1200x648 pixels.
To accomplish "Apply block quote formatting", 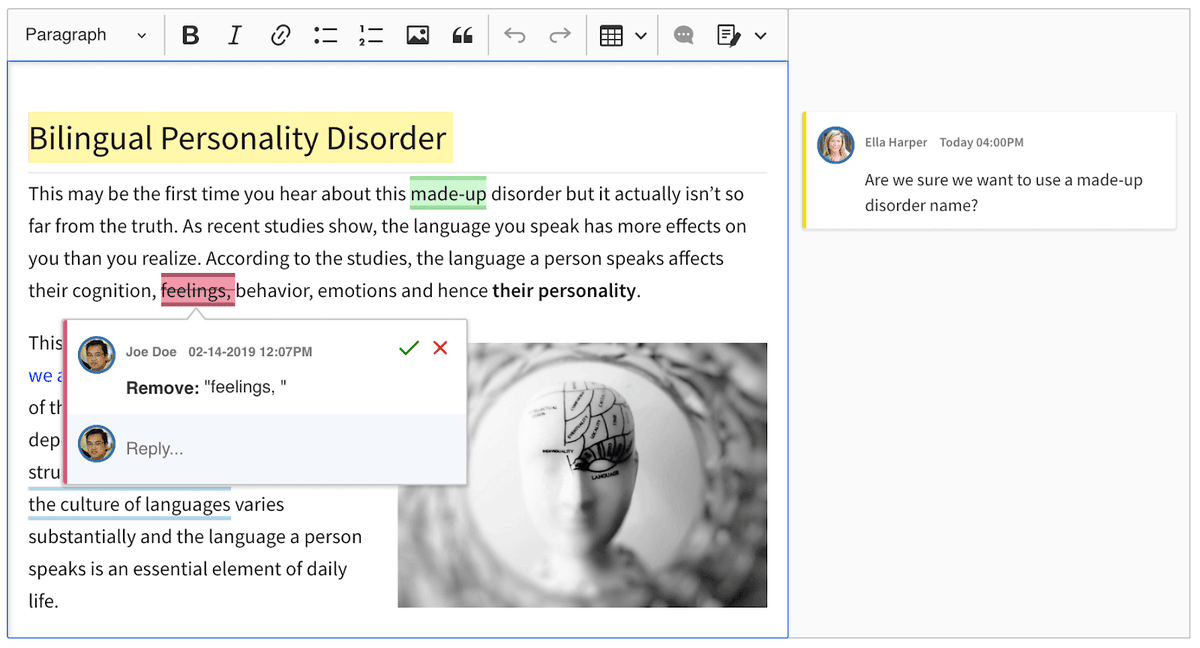I will (x=462, y=35).
